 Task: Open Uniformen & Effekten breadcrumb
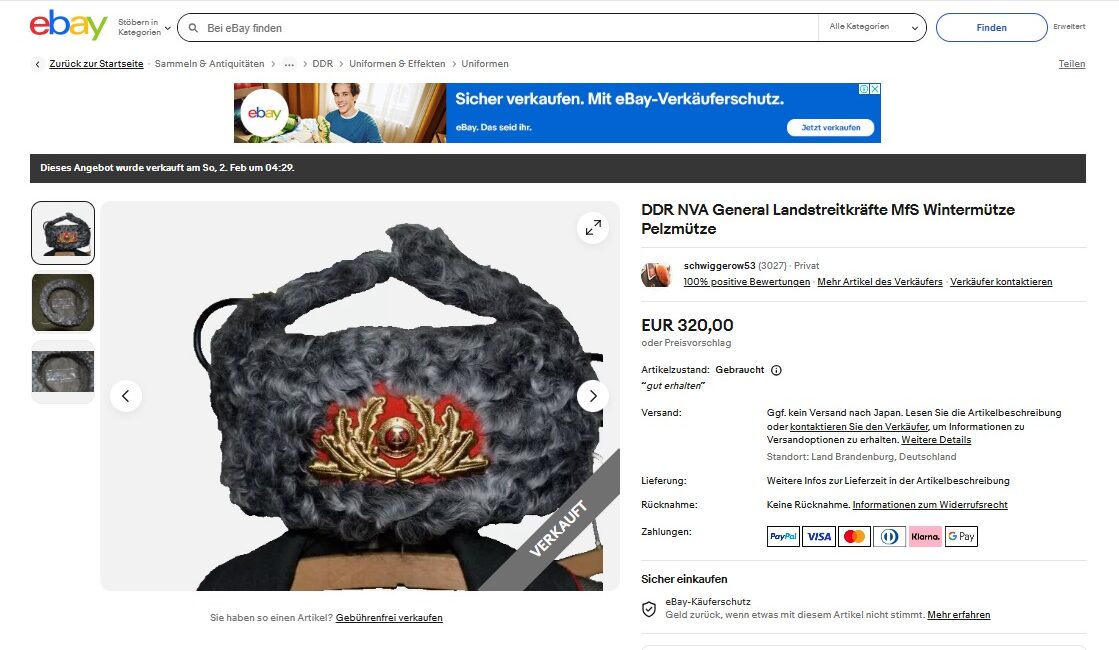click(397, 64)
